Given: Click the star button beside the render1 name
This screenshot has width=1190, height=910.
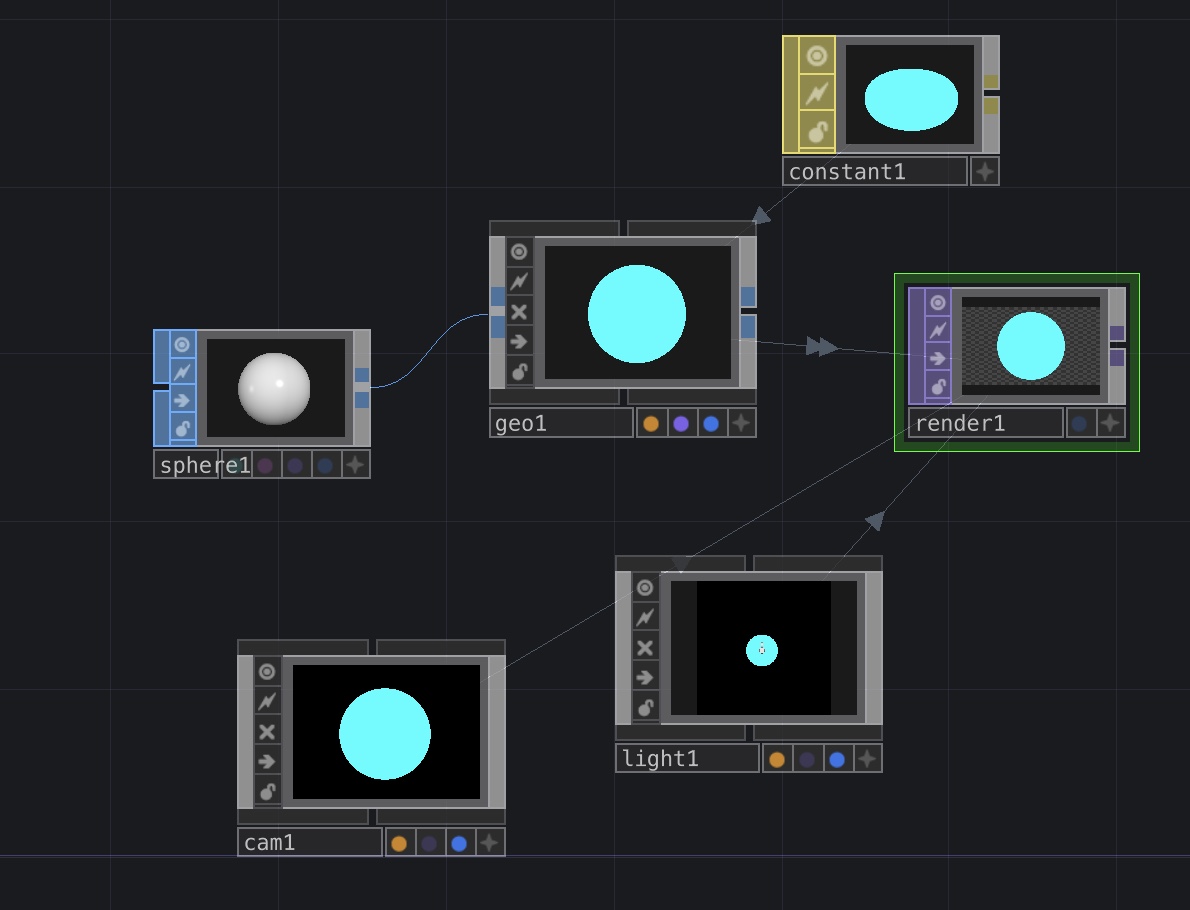Looking at the screenshot, I should click(1110, 423).
